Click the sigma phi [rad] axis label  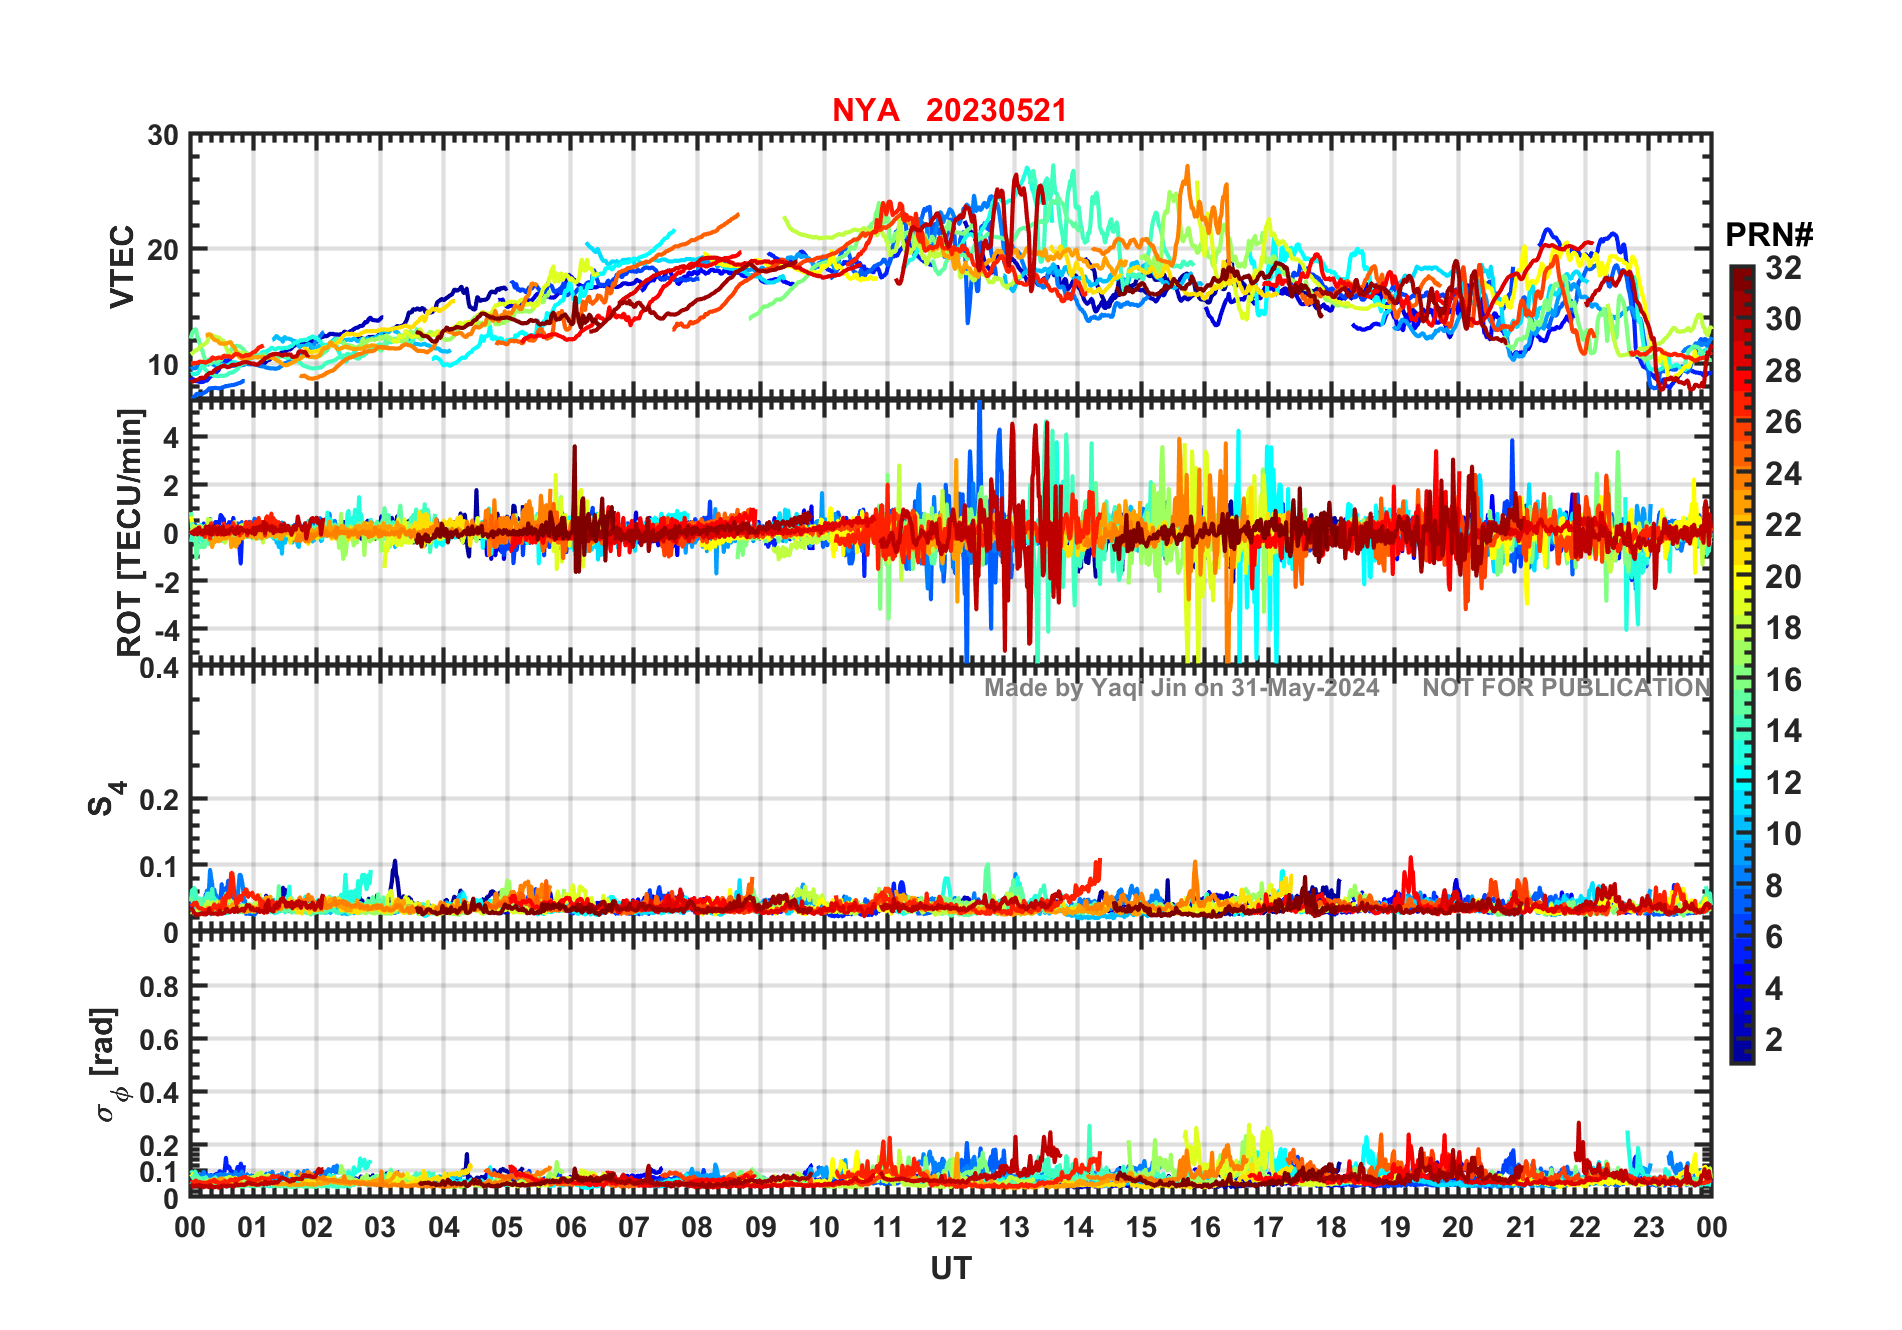pos(108,1065)
